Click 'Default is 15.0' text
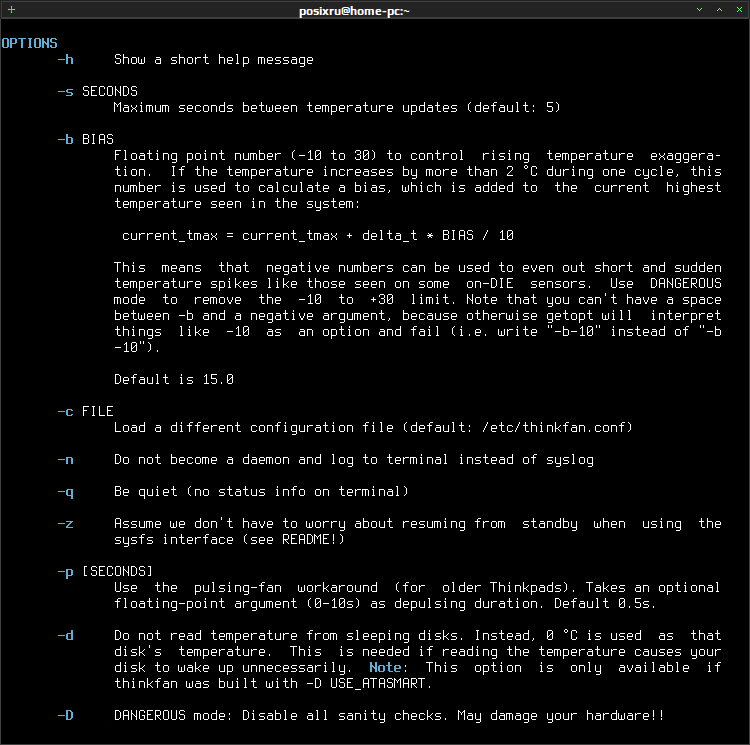Image resolution: width=750 pixels, height=745 pixels. click(174, 379)
